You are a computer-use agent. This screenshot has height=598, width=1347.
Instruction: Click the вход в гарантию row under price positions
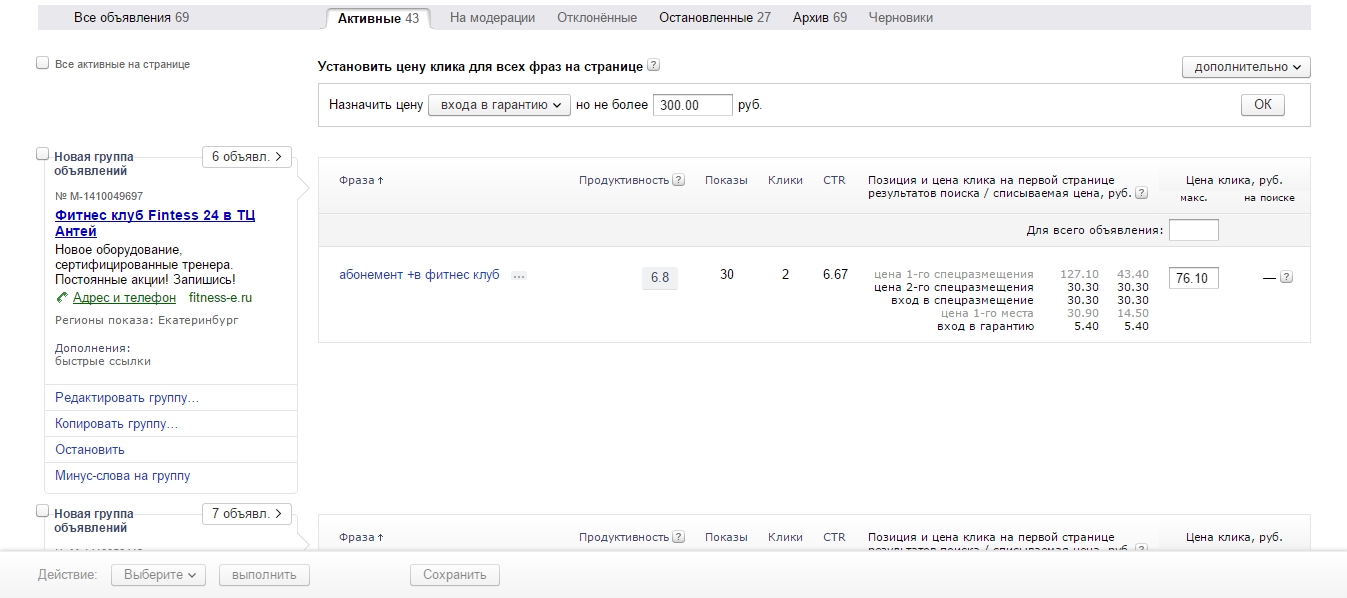click(x=985, y=326)
